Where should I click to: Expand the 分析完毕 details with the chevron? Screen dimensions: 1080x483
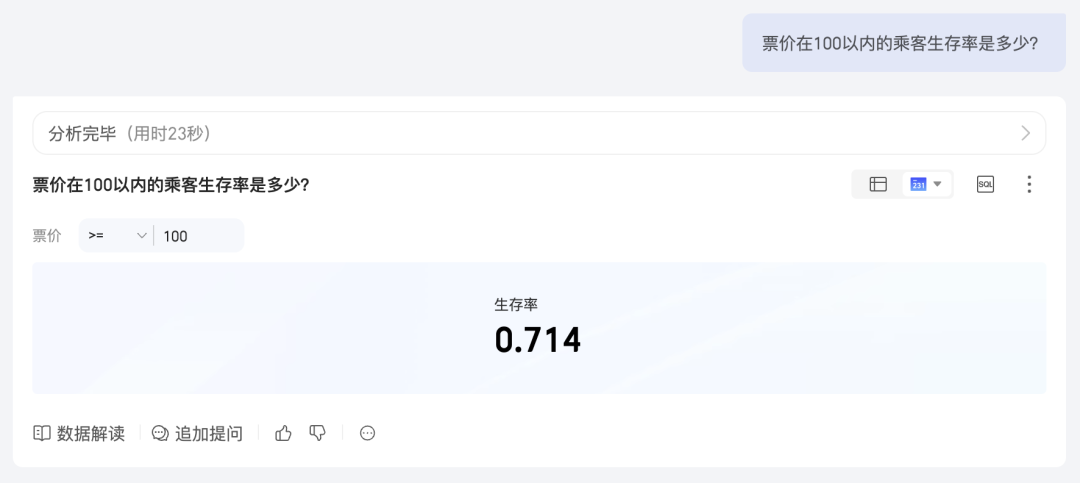(1026, 133)
